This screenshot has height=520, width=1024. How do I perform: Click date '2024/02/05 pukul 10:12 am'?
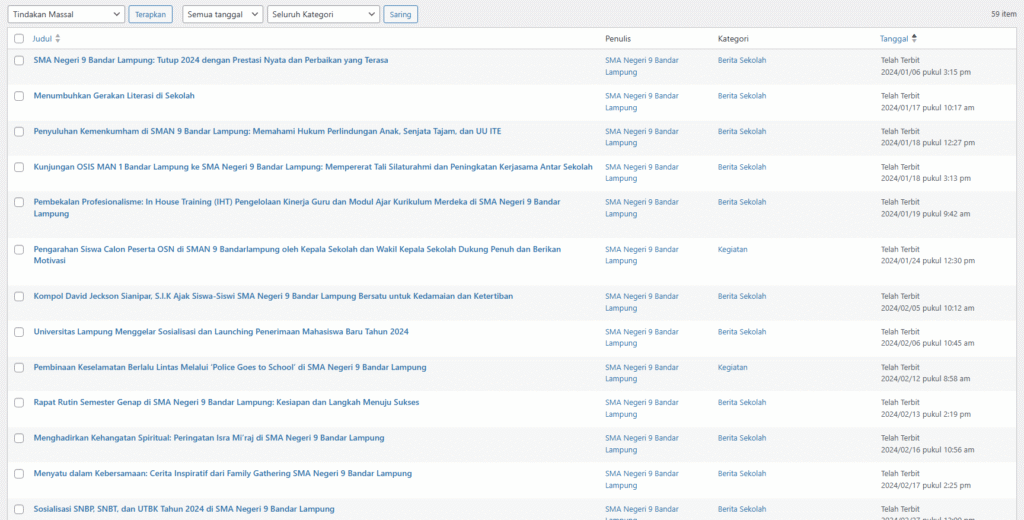(928, 308)
